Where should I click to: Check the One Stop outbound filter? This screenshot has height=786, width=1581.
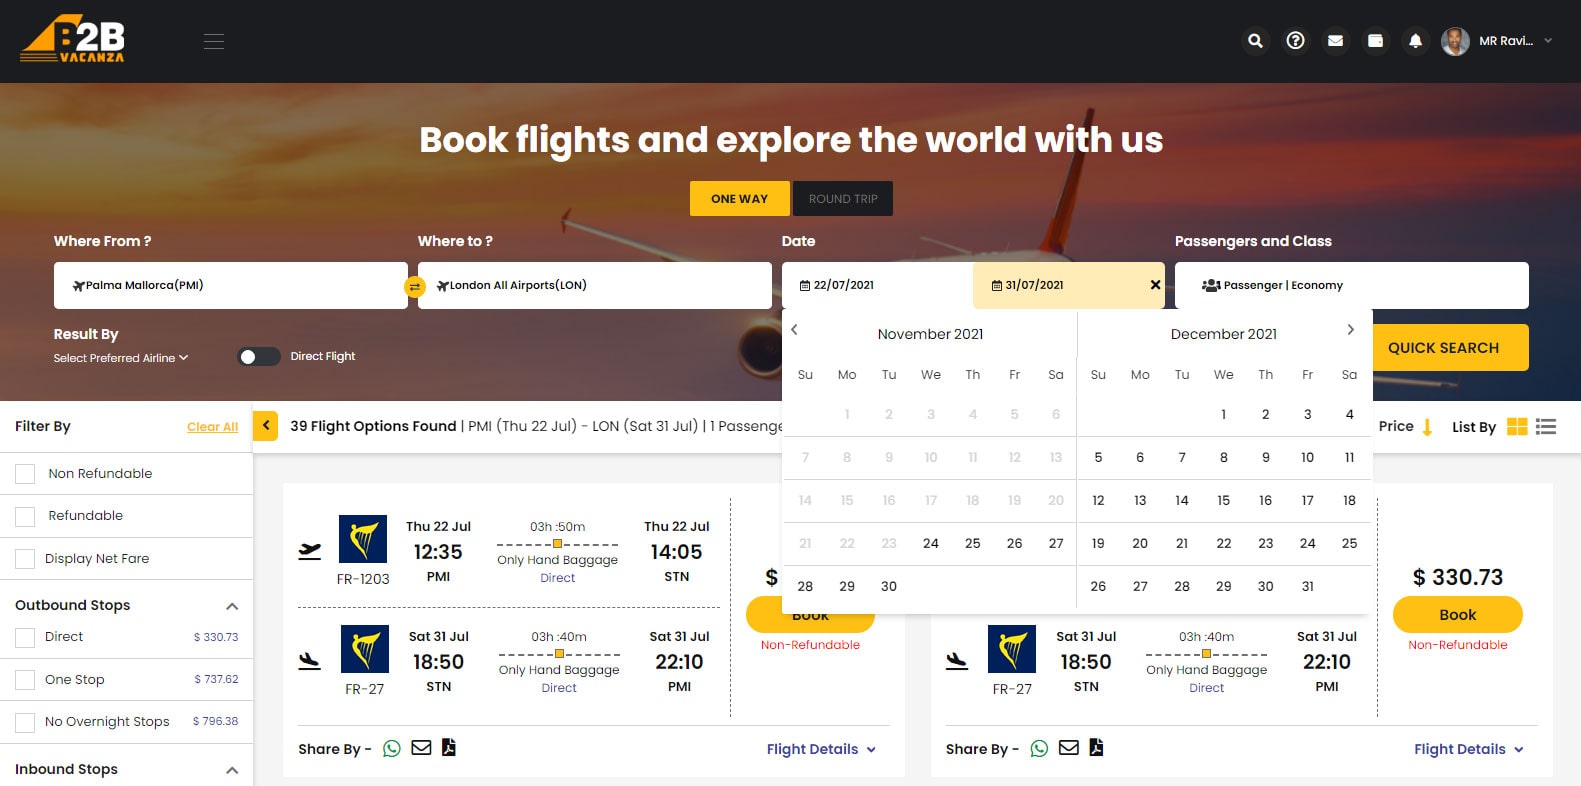(25, 679)
